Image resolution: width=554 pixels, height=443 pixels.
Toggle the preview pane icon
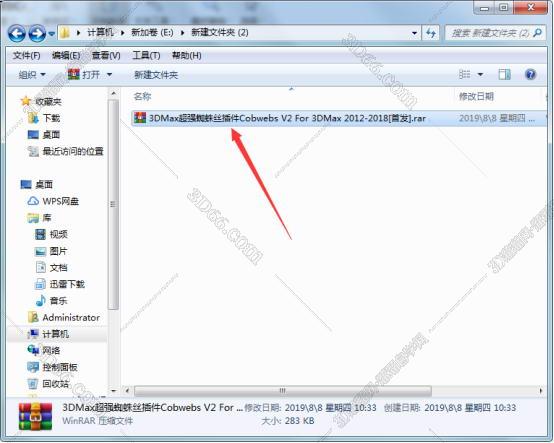(x=504, y=75)
